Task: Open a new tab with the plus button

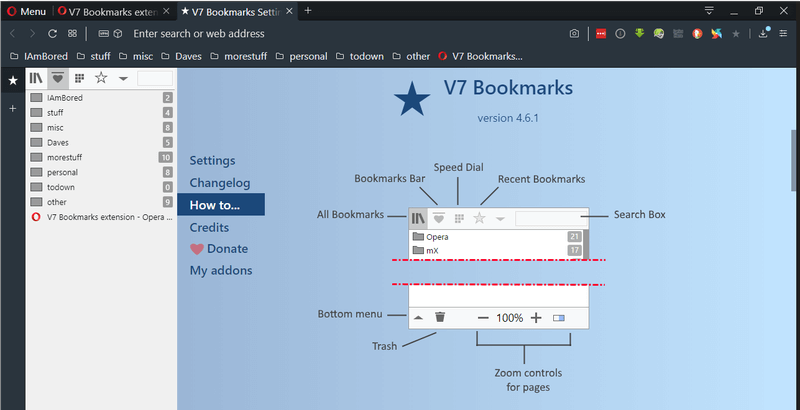Action: tap(308, 11)
